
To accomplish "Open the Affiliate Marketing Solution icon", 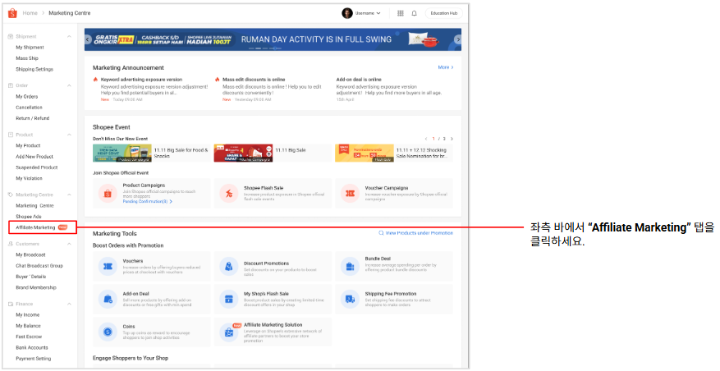I will [229, 332].
